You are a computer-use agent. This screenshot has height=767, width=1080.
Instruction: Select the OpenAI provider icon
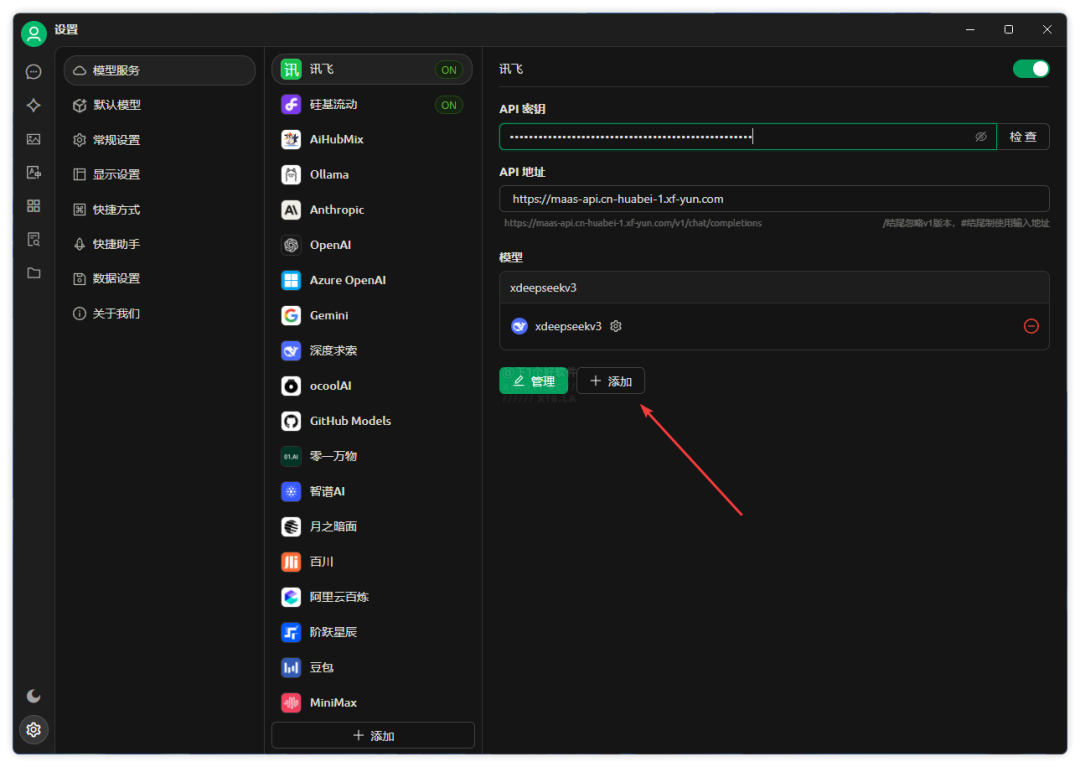(291, 244)
